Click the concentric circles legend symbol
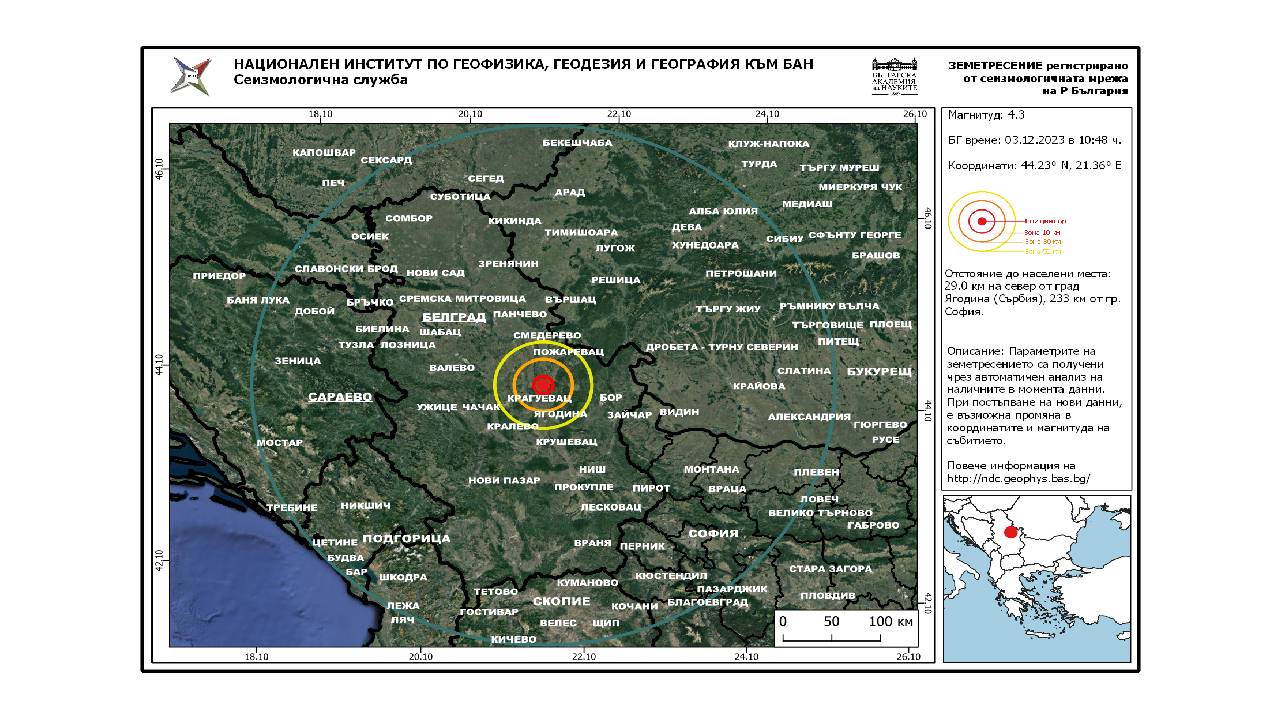 (982, 221)
